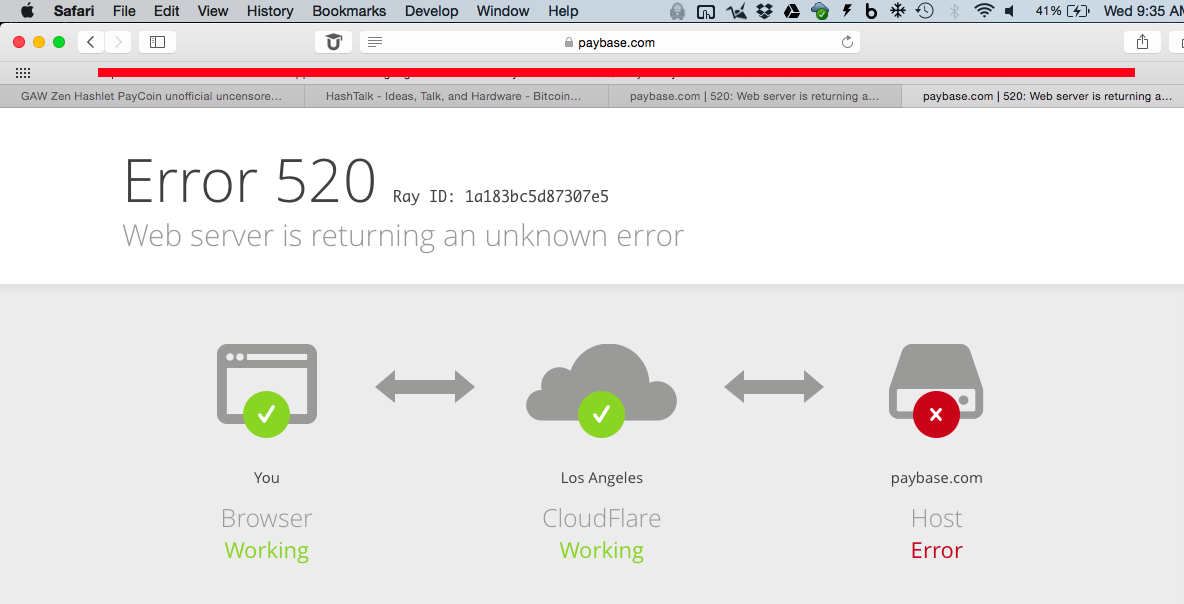Open the Bluetooth menu
Screen dimensions: 1184x604
(x=954, y=11)
